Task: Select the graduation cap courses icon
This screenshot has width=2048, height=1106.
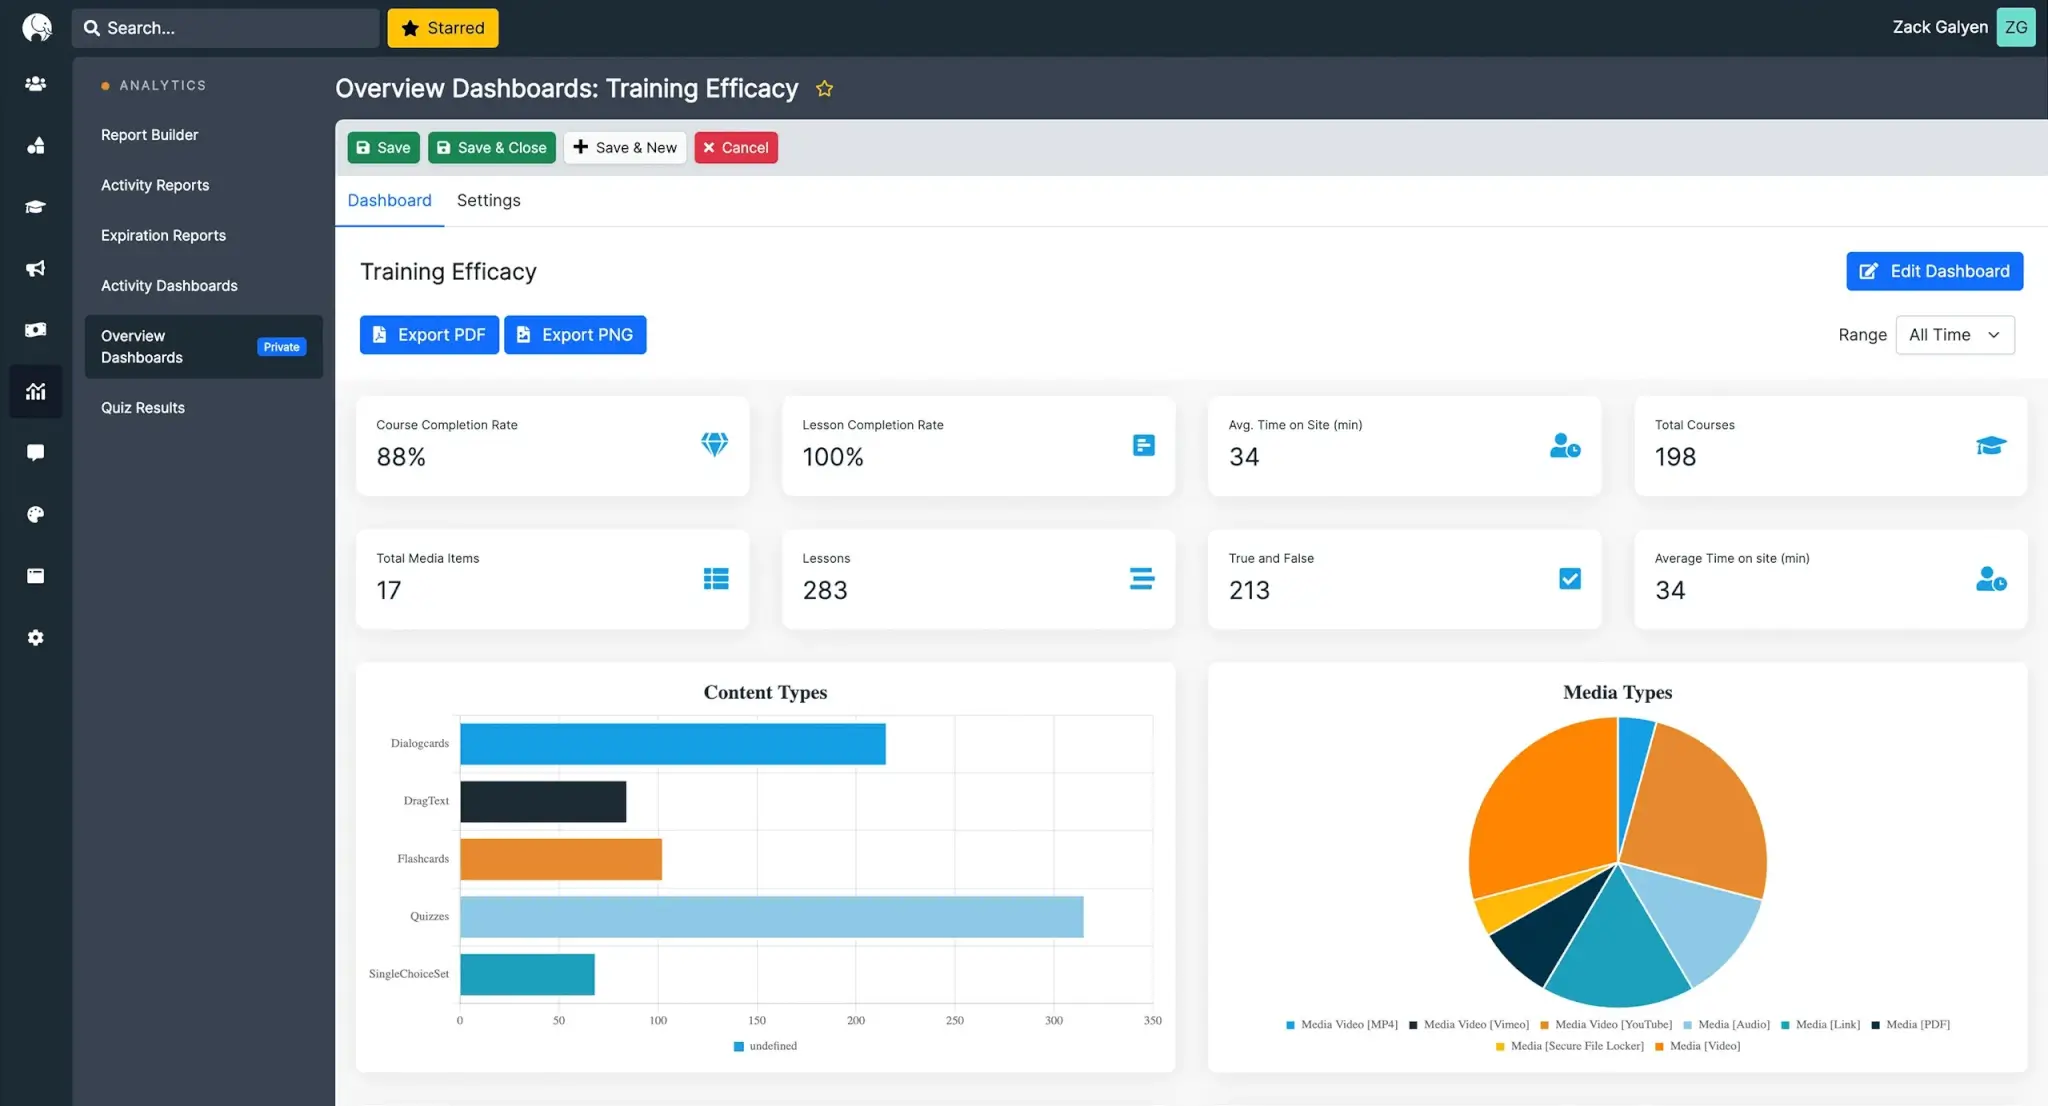Action: click(36, 207)
